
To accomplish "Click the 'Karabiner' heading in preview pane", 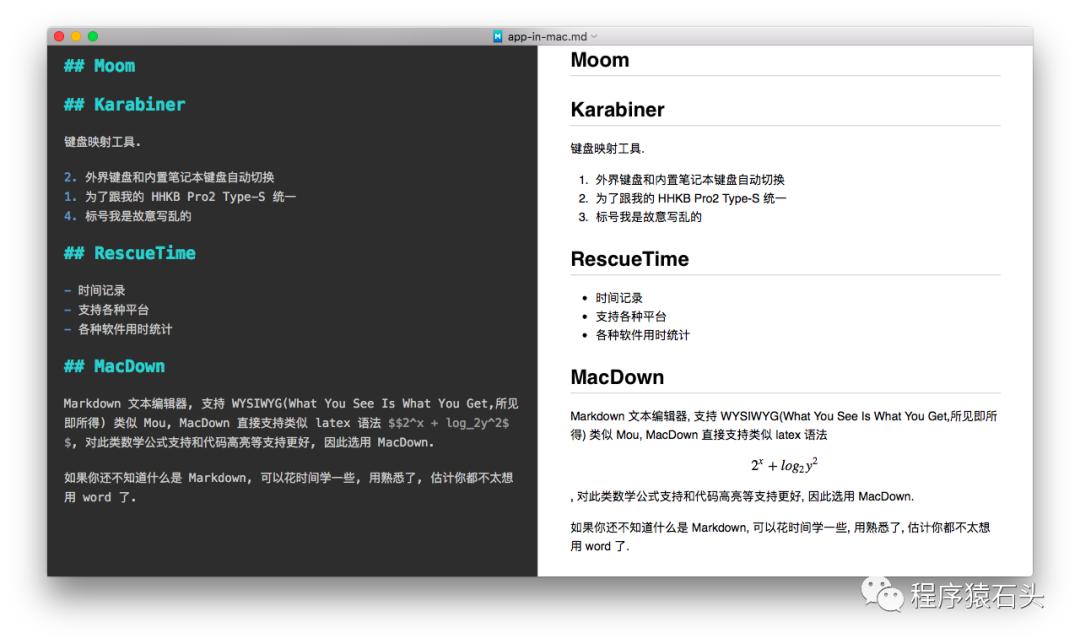I will [617, 110].
